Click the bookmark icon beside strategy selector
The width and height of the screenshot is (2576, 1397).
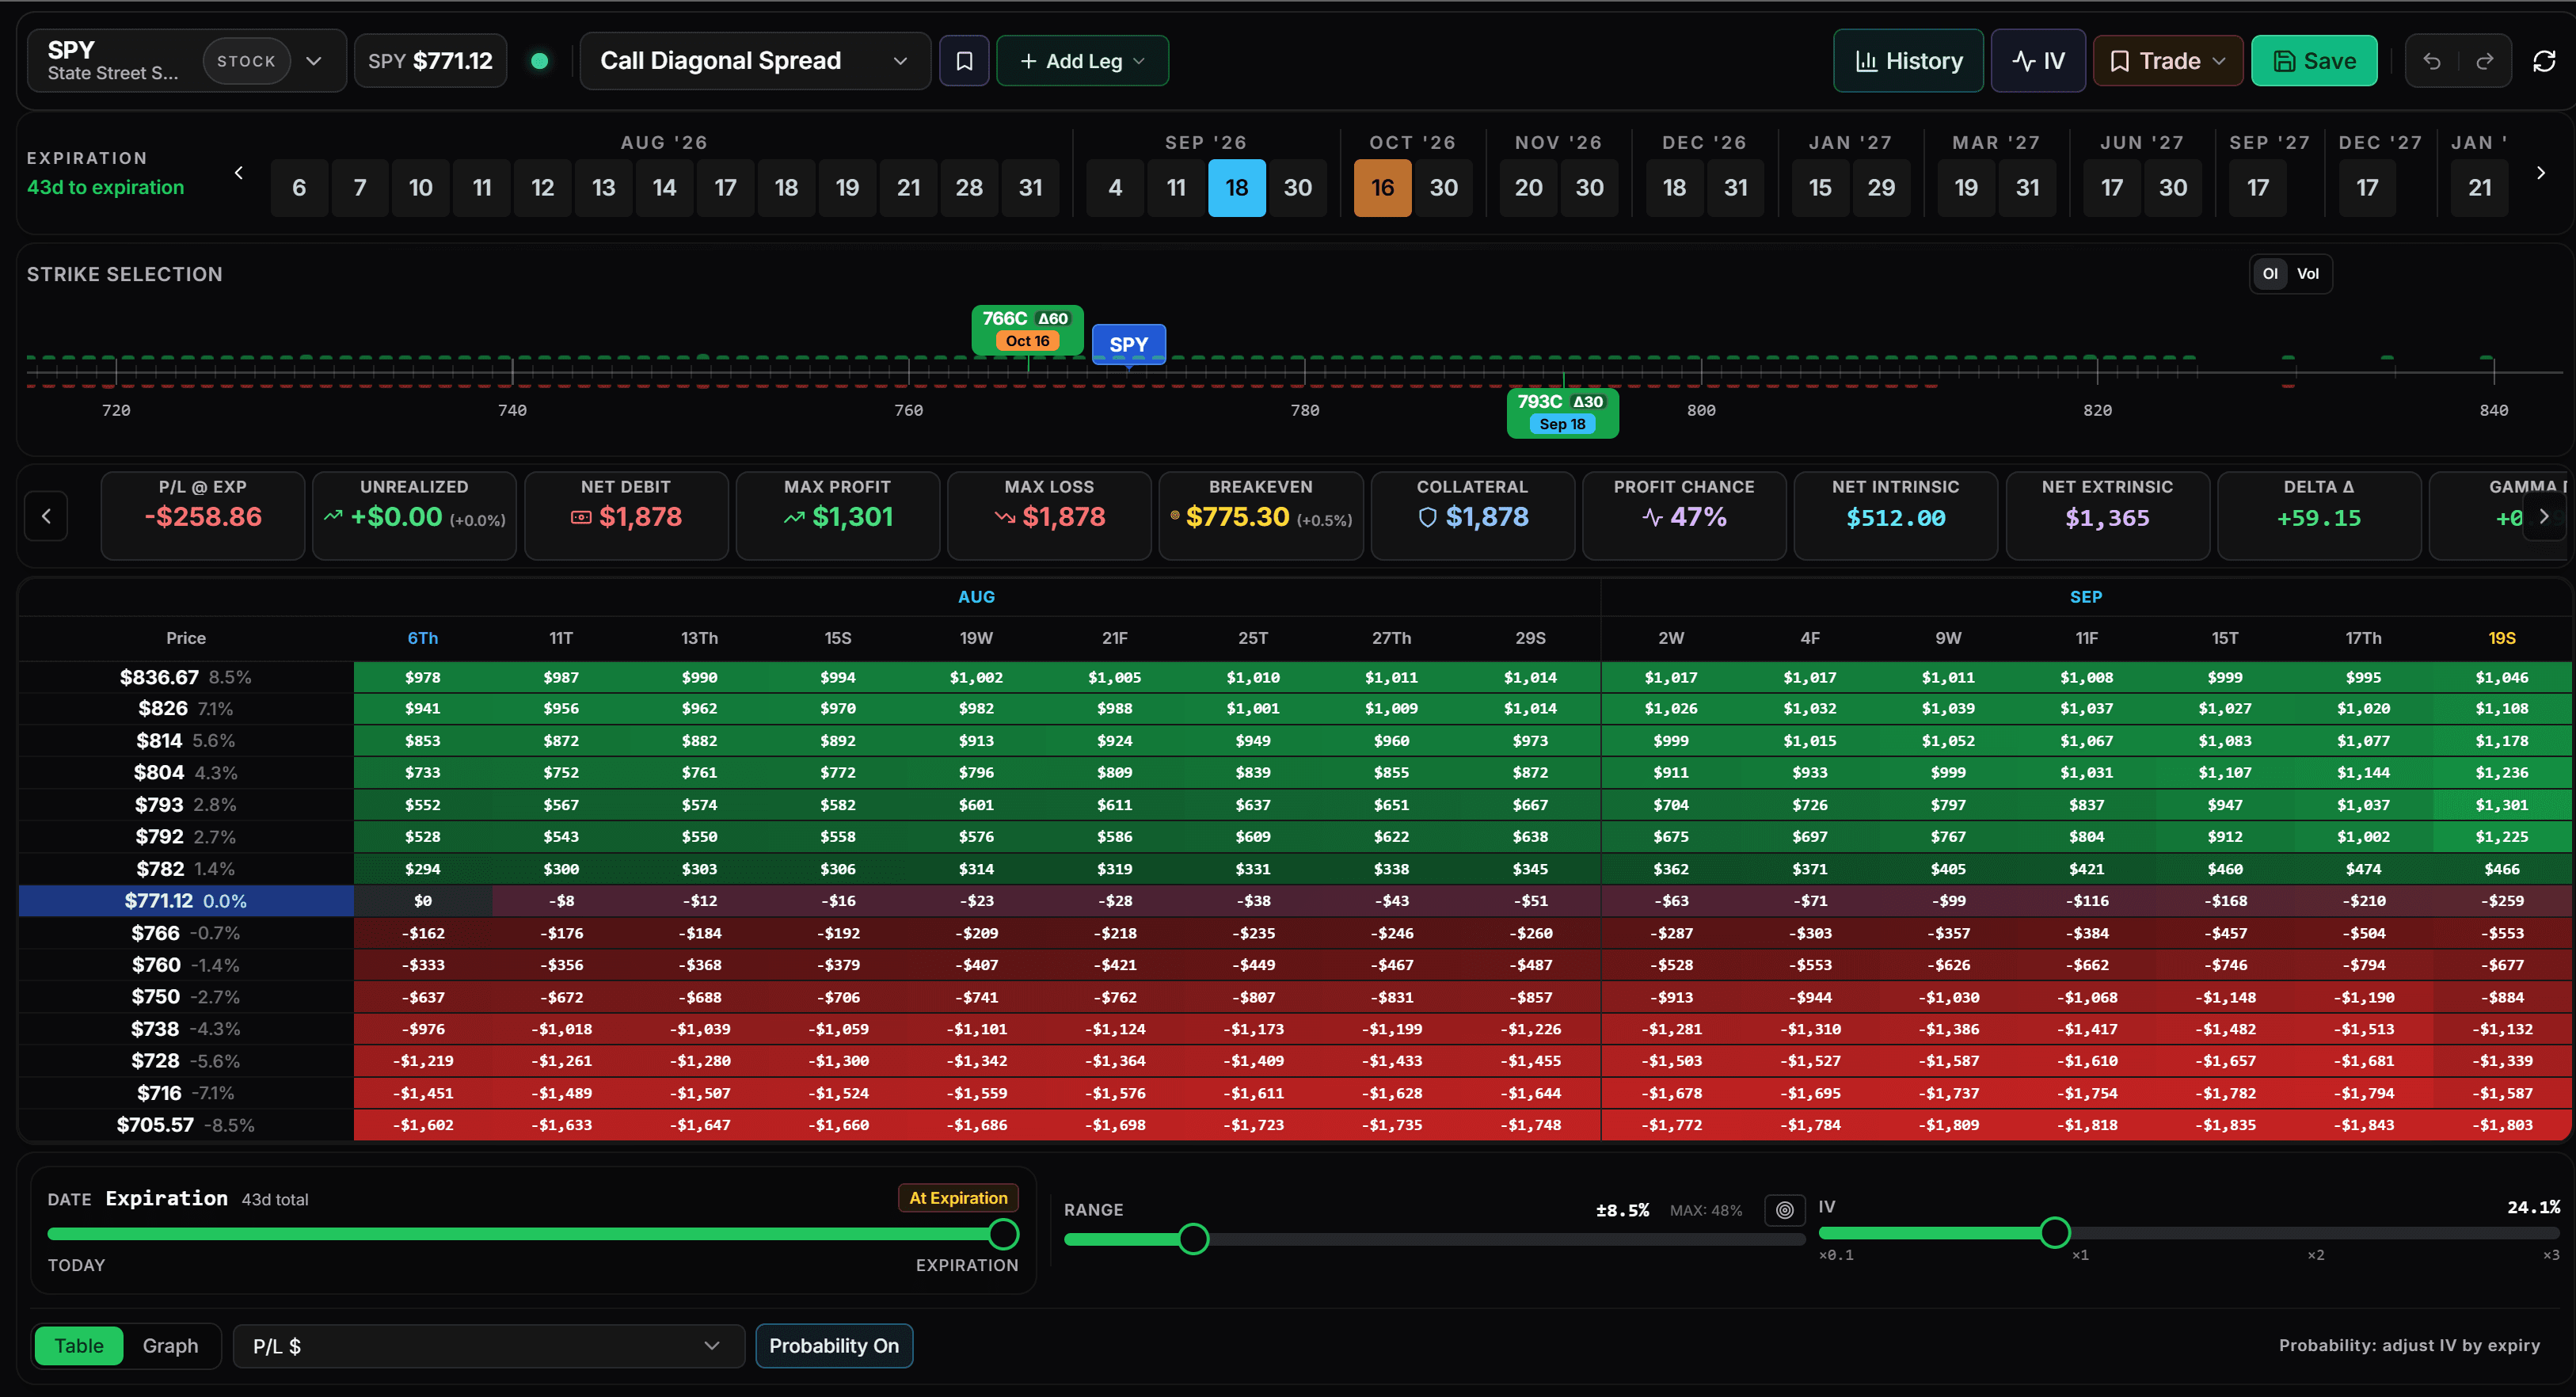964,61
